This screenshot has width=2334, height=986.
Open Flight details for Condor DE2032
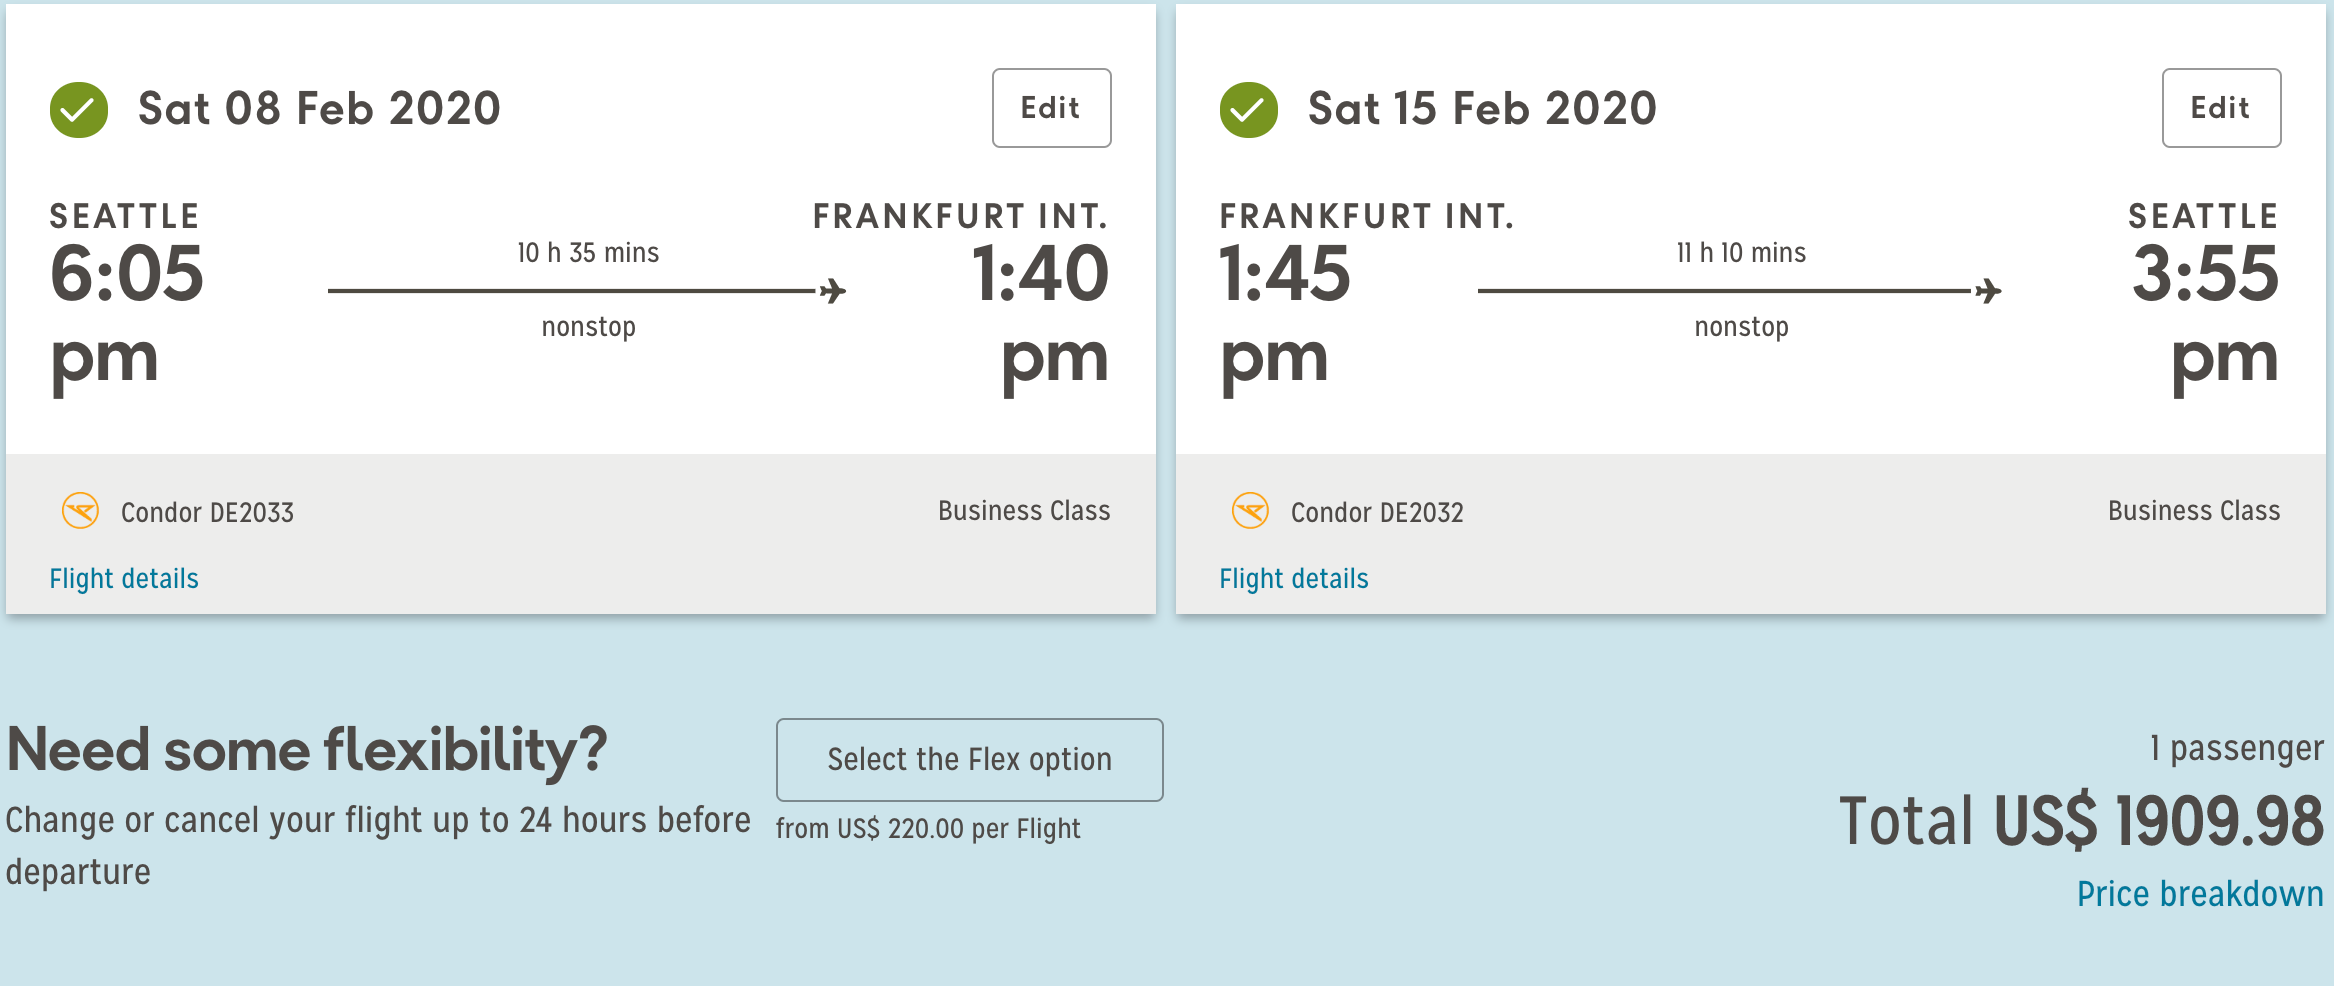(1293, 579)
